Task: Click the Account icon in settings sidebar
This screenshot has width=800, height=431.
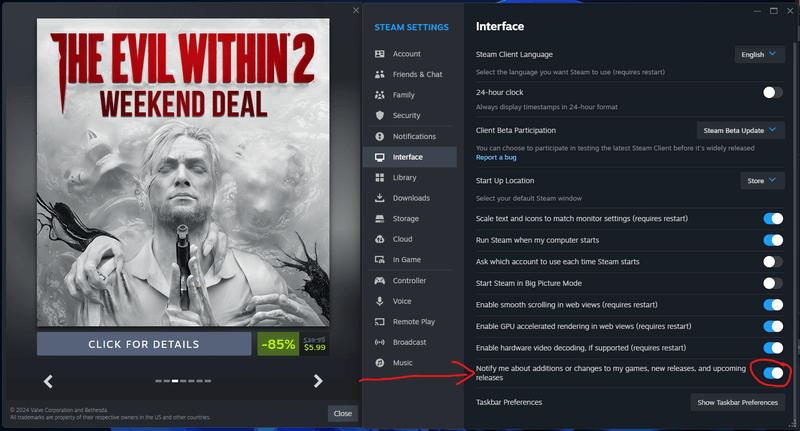Action: point(380,54)
